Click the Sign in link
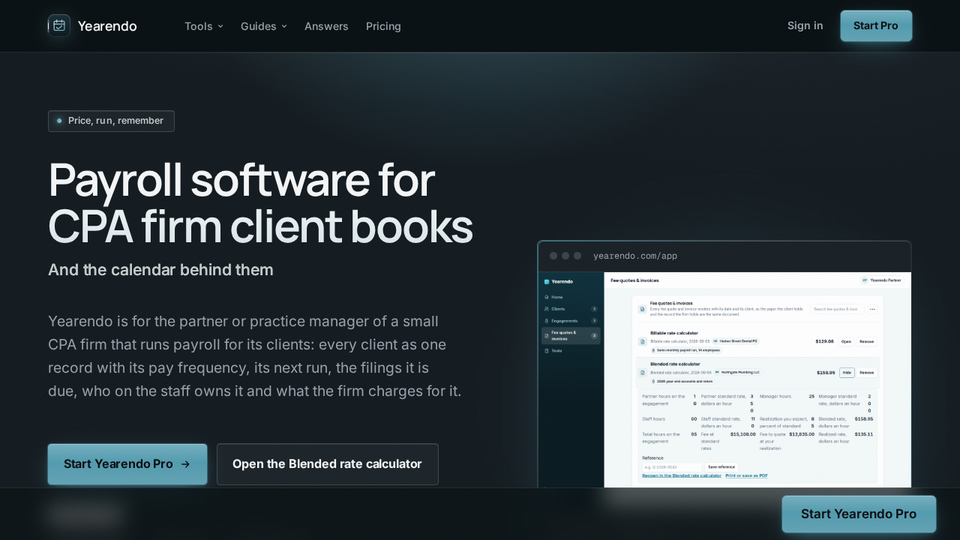Viewport: 960px width, 540px height. (804, 26)
